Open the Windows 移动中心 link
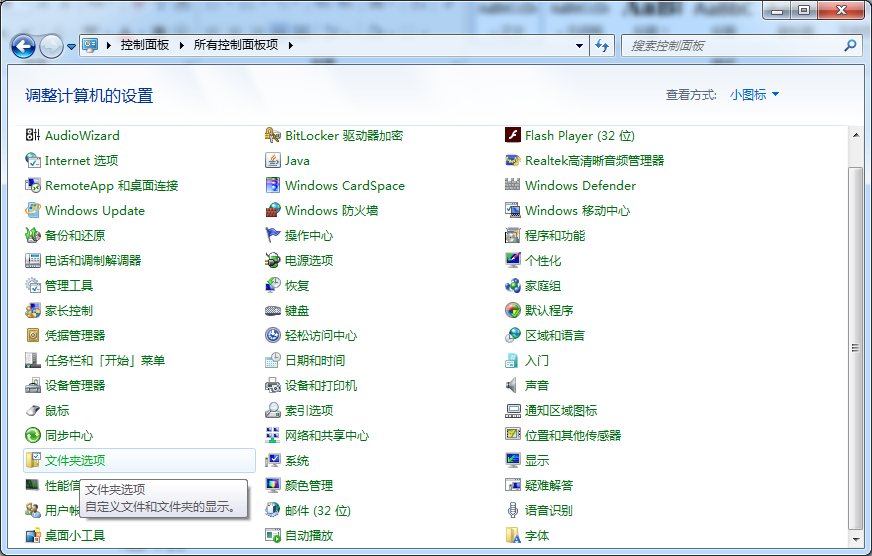The image size is (872, 556). [577, 211]
